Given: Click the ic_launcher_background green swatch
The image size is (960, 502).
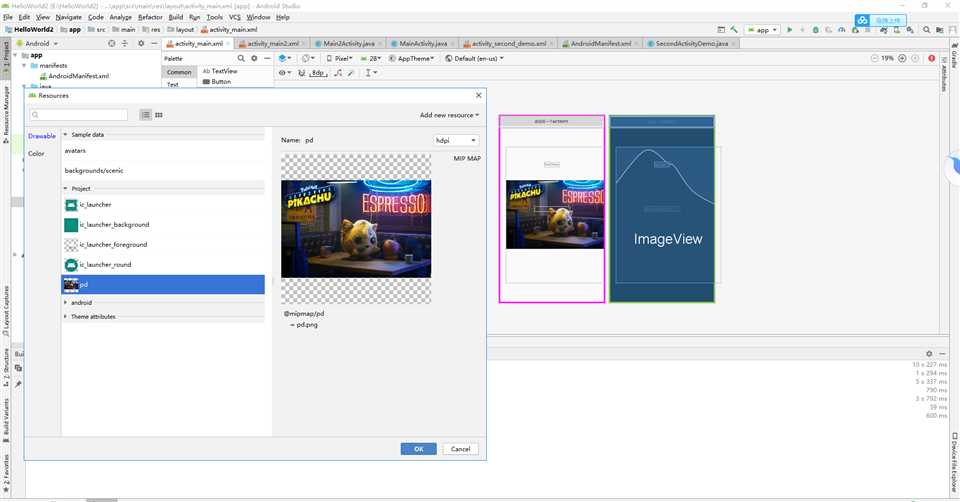Looking at the screenshot, I should (71, 225).
